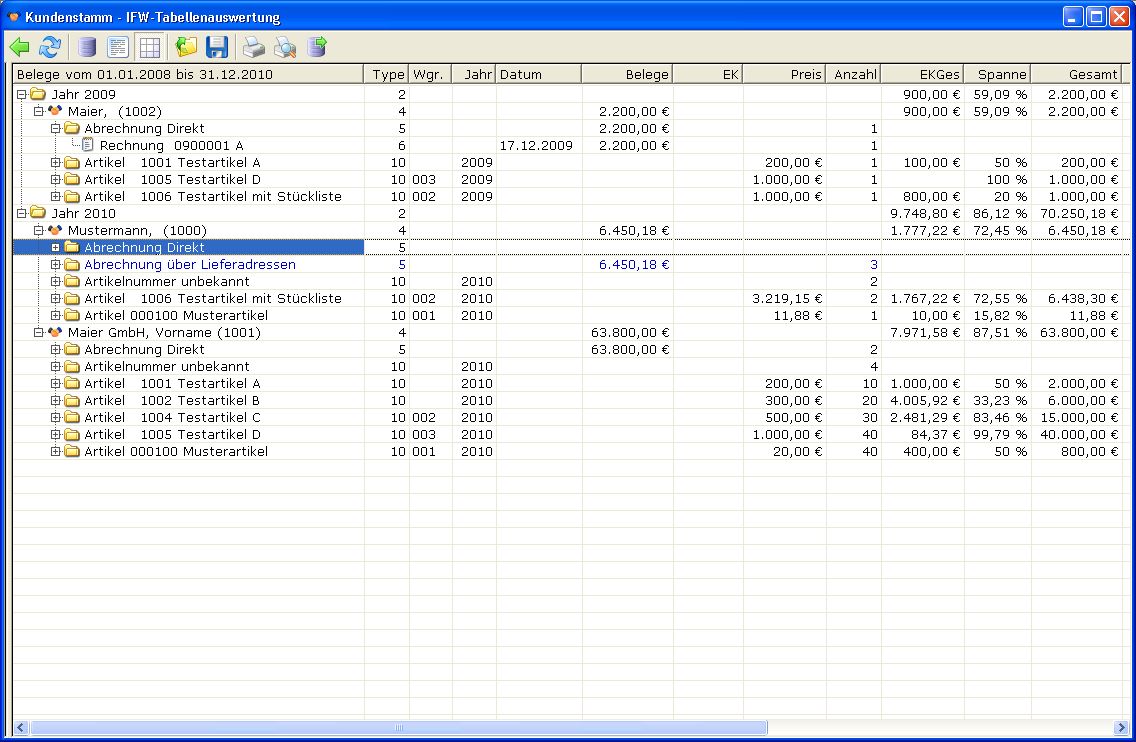
Task: Collapse the Jahr 2010 tree node
Action: [x=22, y=214]
